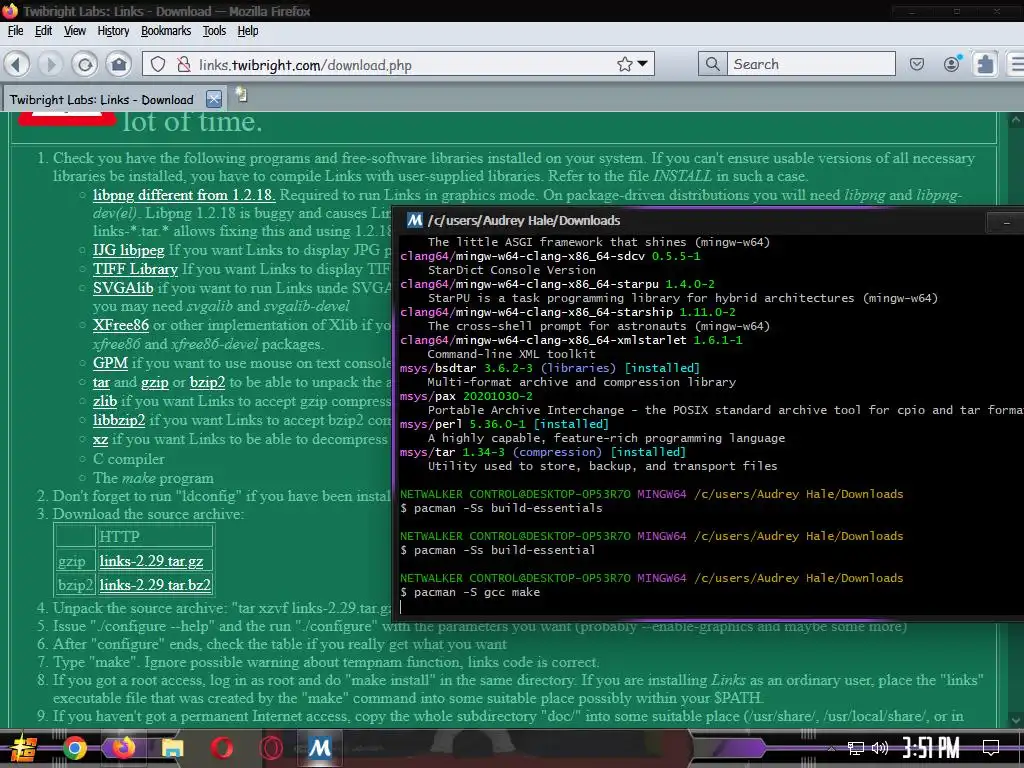The image size is (1024, 768).
Task: Open the Bookmarks menu
Action: (166, 31)
